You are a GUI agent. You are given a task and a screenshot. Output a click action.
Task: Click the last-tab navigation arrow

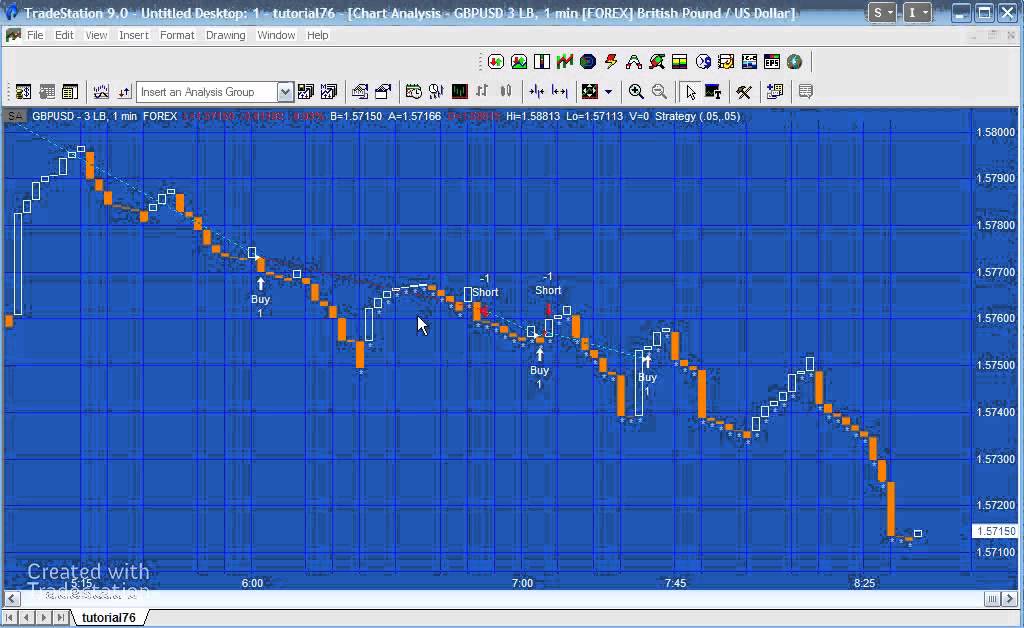coord(61,618)
